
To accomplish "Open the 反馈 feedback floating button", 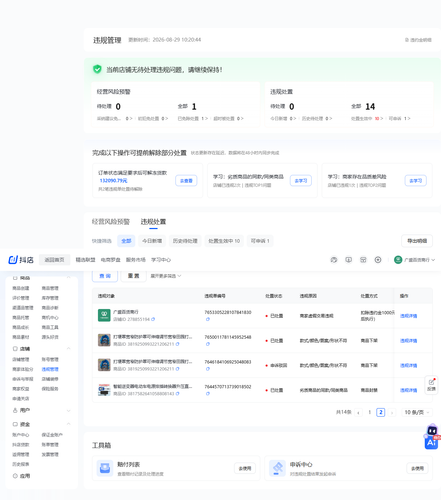I will (431, 385).
